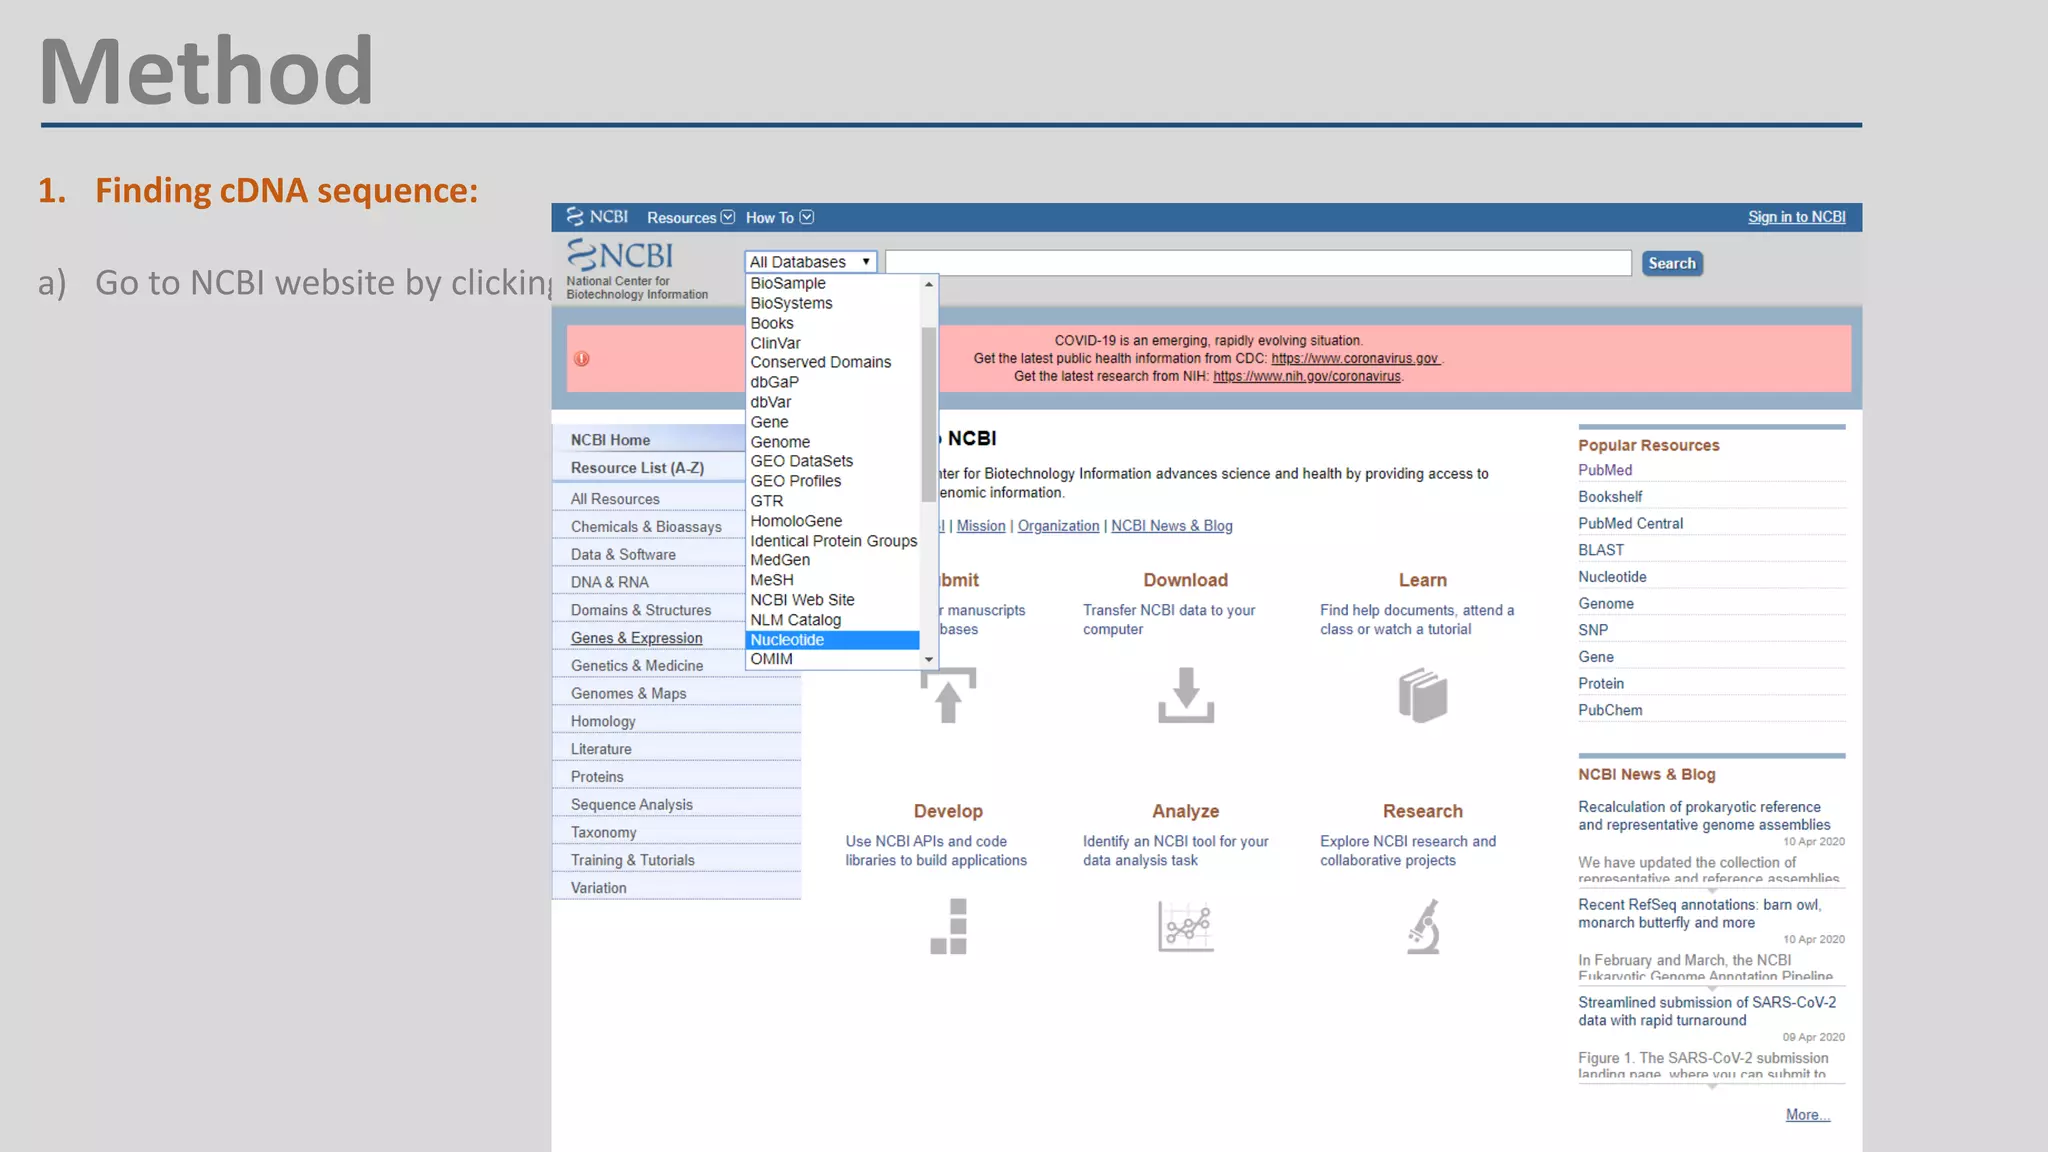Click the Organization link
Viewport: 2048px width, 1152px height.
point(1058,526)
